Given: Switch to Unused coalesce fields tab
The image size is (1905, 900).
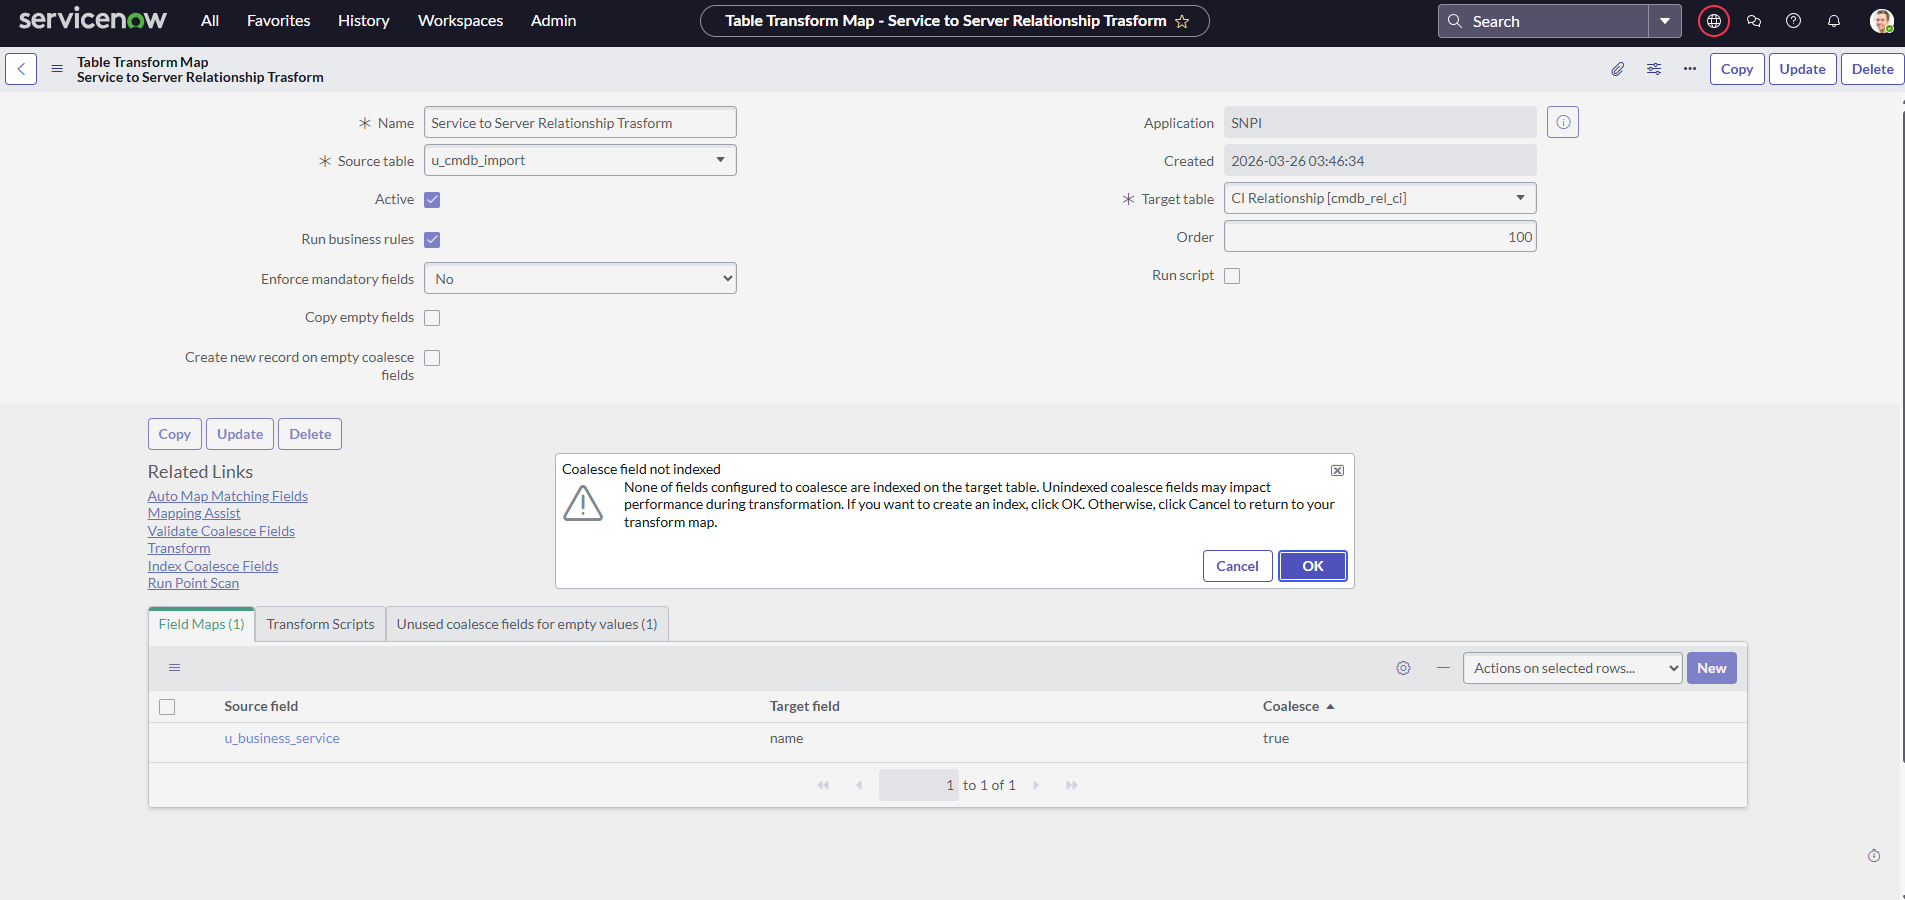Looking at the screenshot, I should pos(527,624).
